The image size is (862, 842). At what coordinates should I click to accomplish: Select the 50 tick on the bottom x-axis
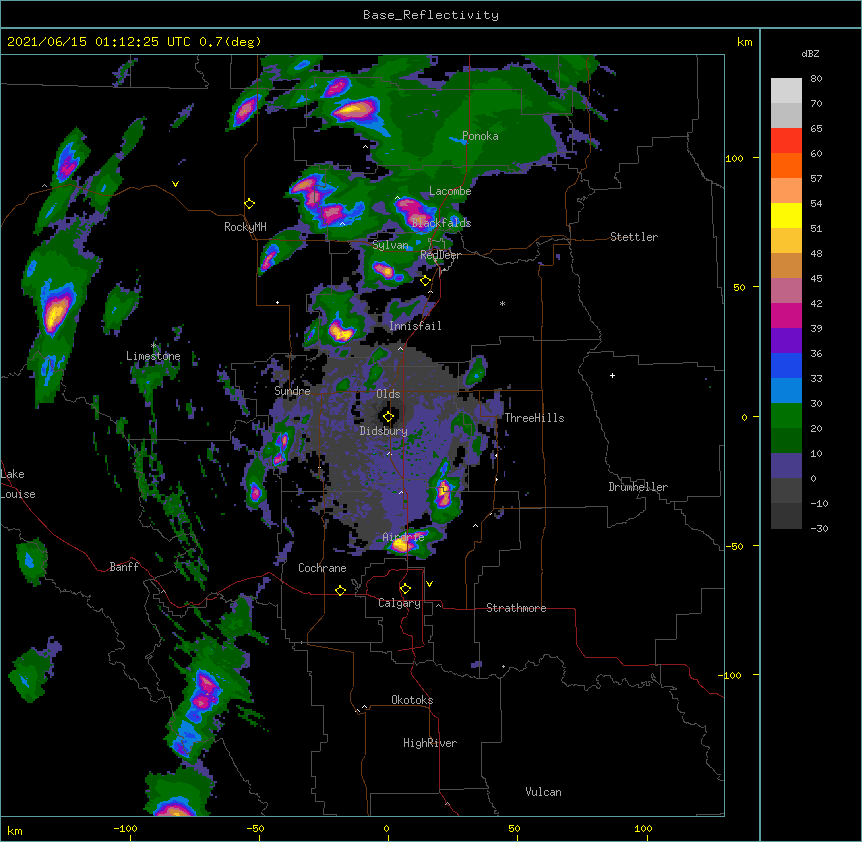514,828
